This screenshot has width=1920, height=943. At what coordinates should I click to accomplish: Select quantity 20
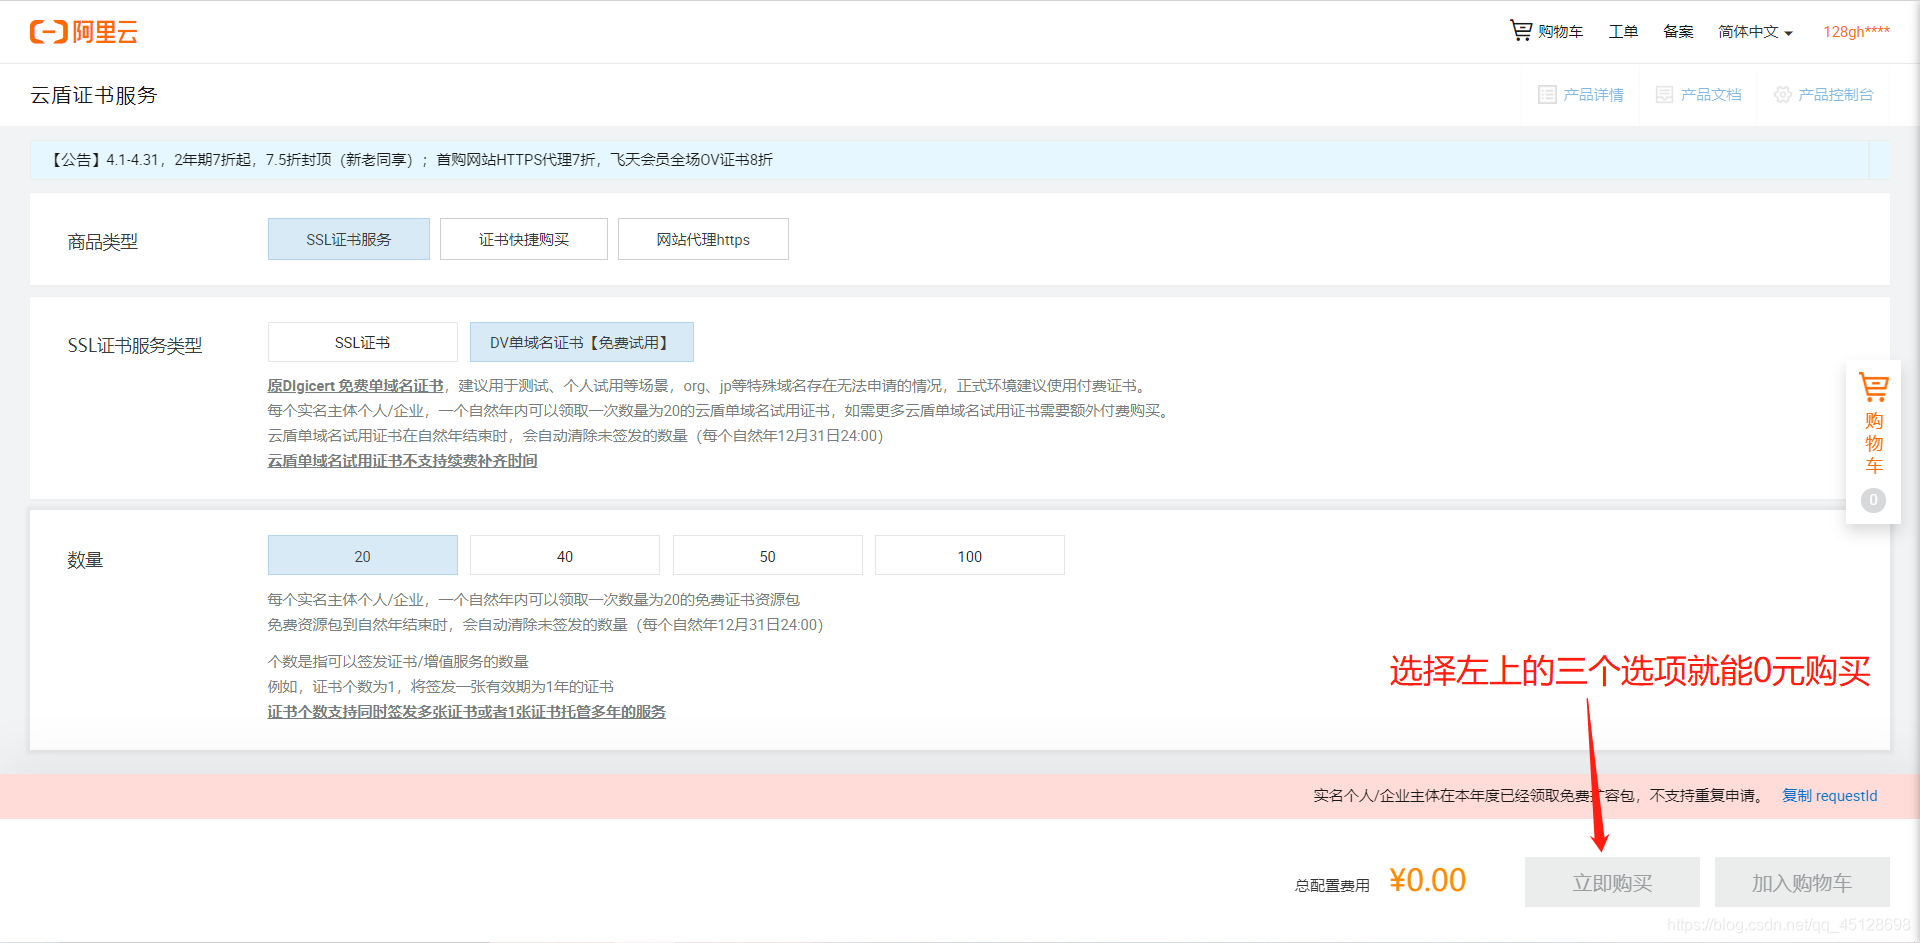(x=363, y=555)
